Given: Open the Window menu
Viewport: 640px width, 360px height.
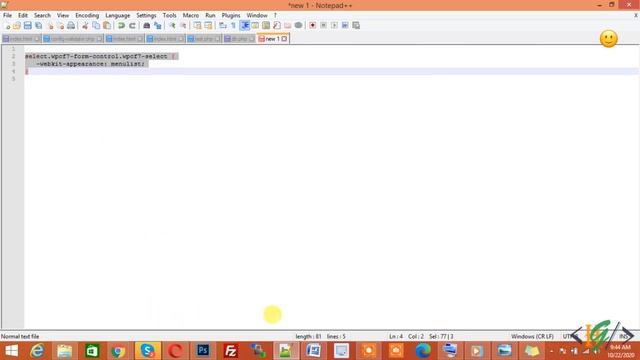Looking at the screenshot, I should click(257, 15).
